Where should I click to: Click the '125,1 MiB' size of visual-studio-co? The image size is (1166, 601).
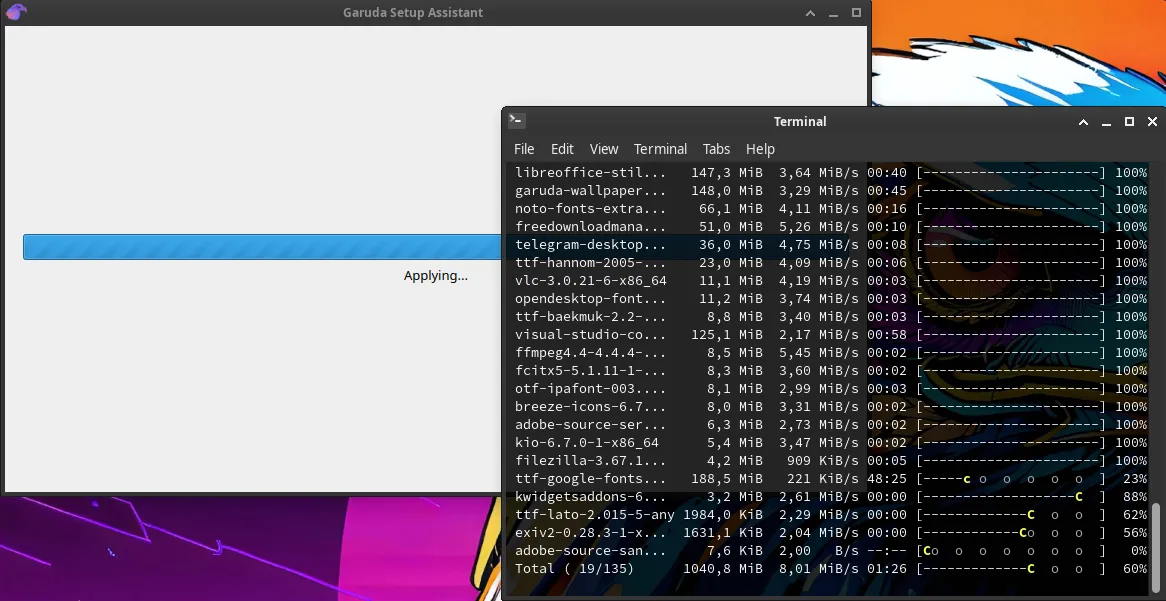727,335
